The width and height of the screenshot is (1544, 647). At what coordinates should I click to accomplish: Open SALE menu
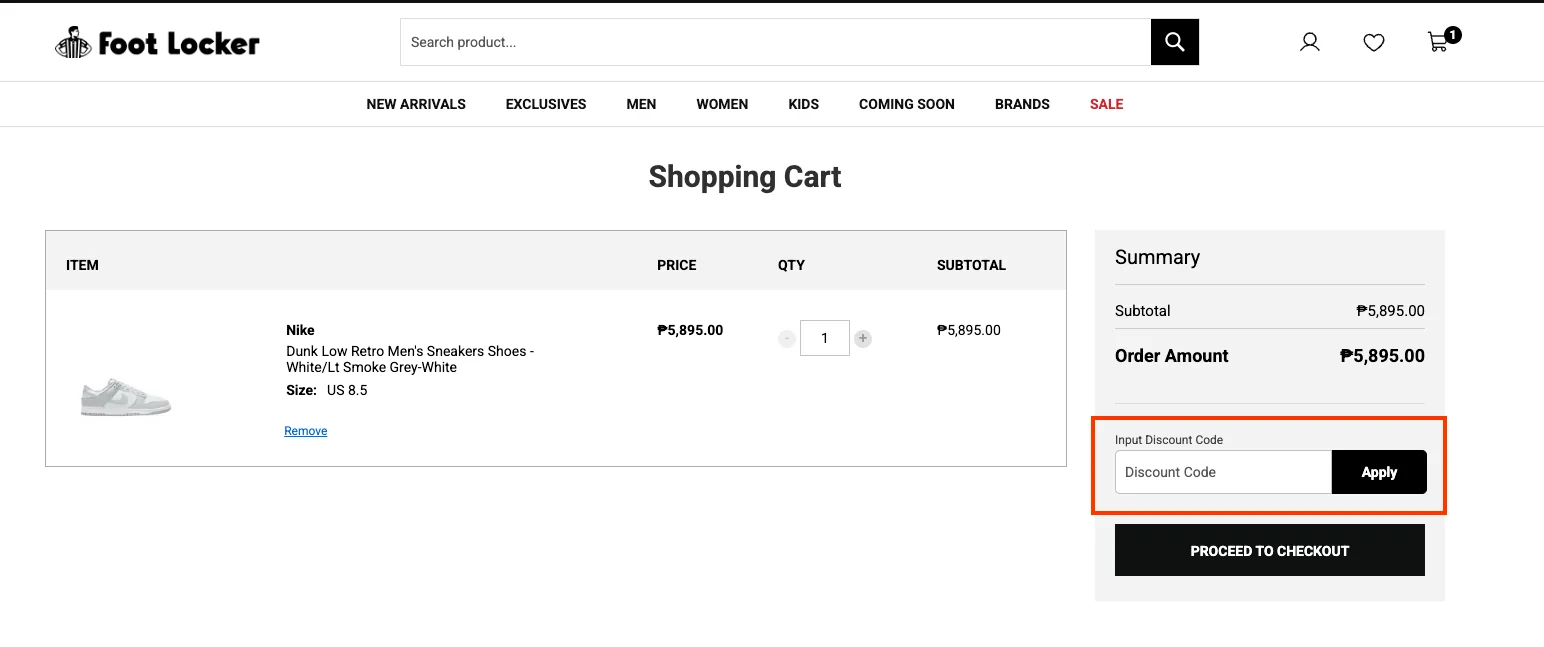coord(1106,104)
